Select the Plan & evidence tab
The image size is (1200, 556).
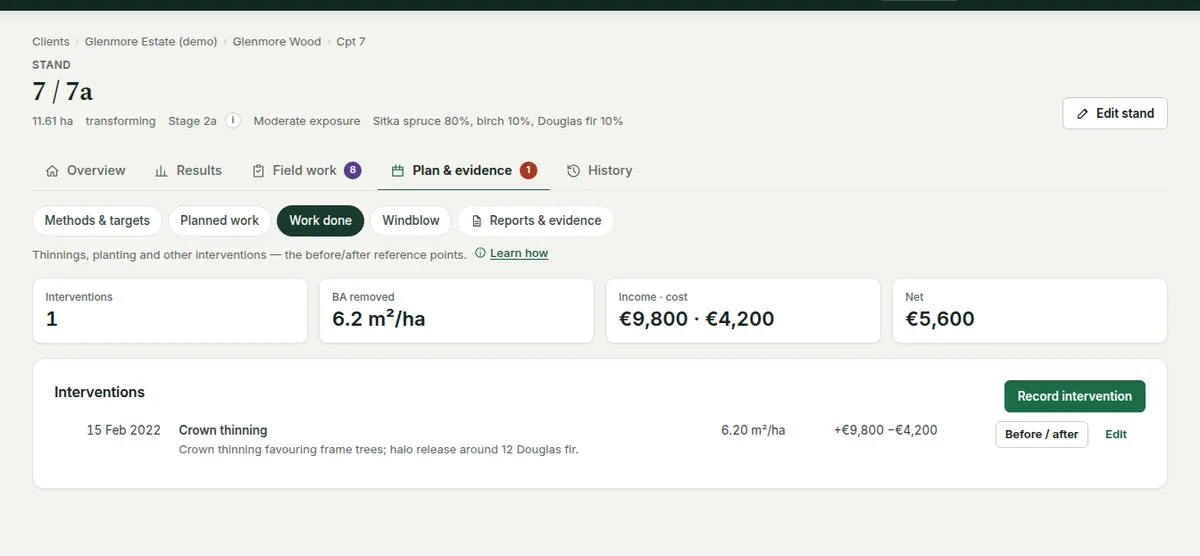(464, 171)
